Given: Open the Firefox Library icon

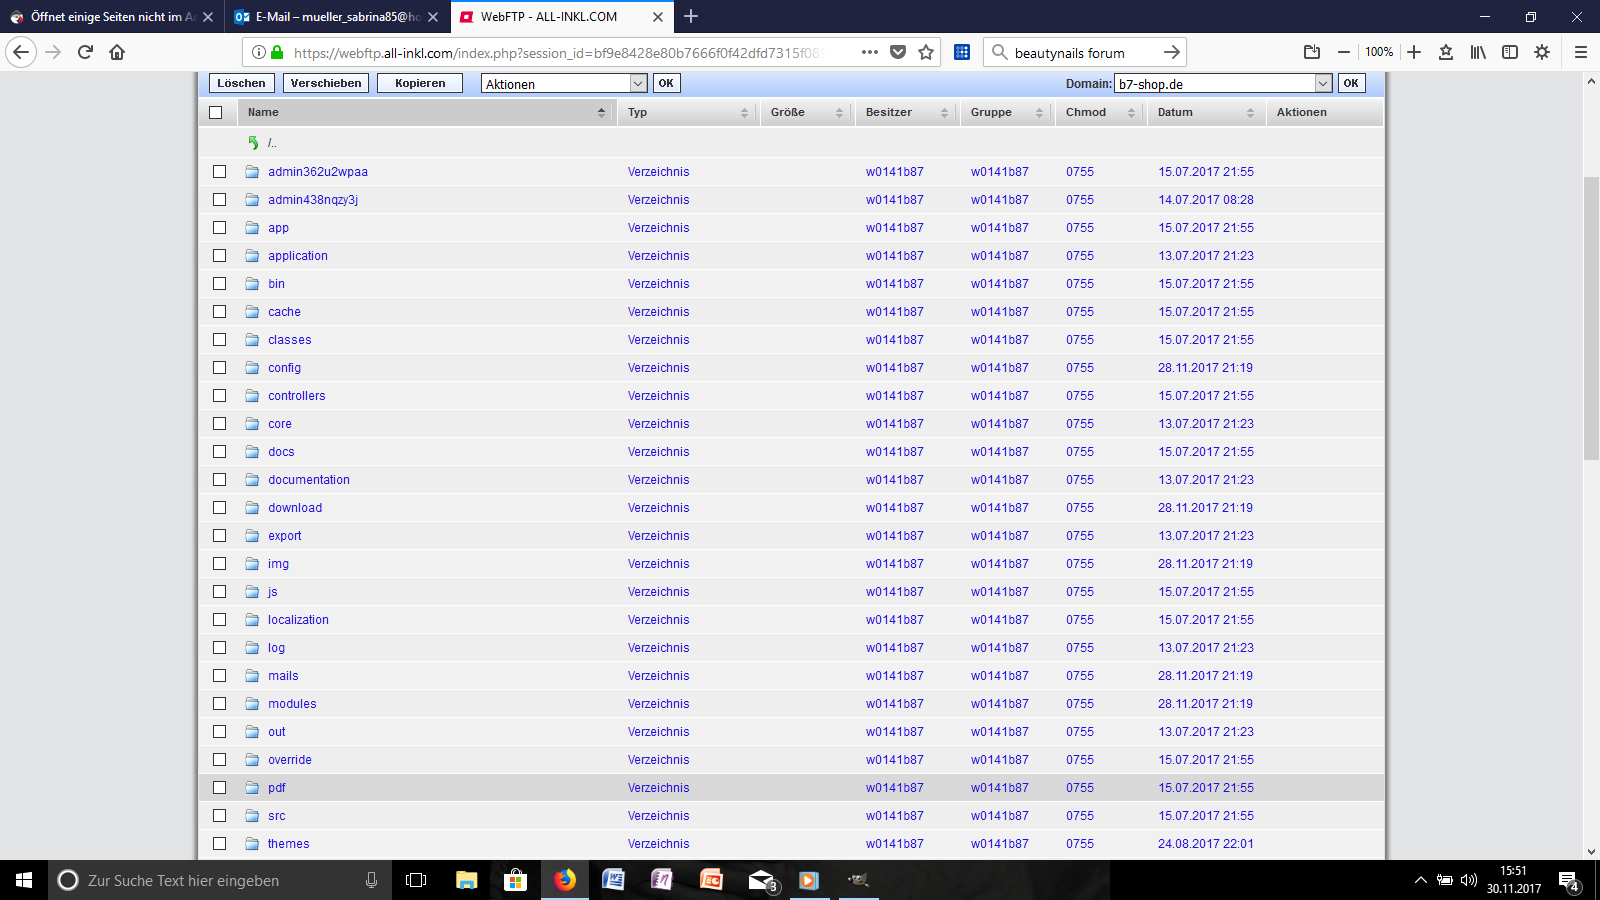Looking at the screenshot, I should (1478, 52).
